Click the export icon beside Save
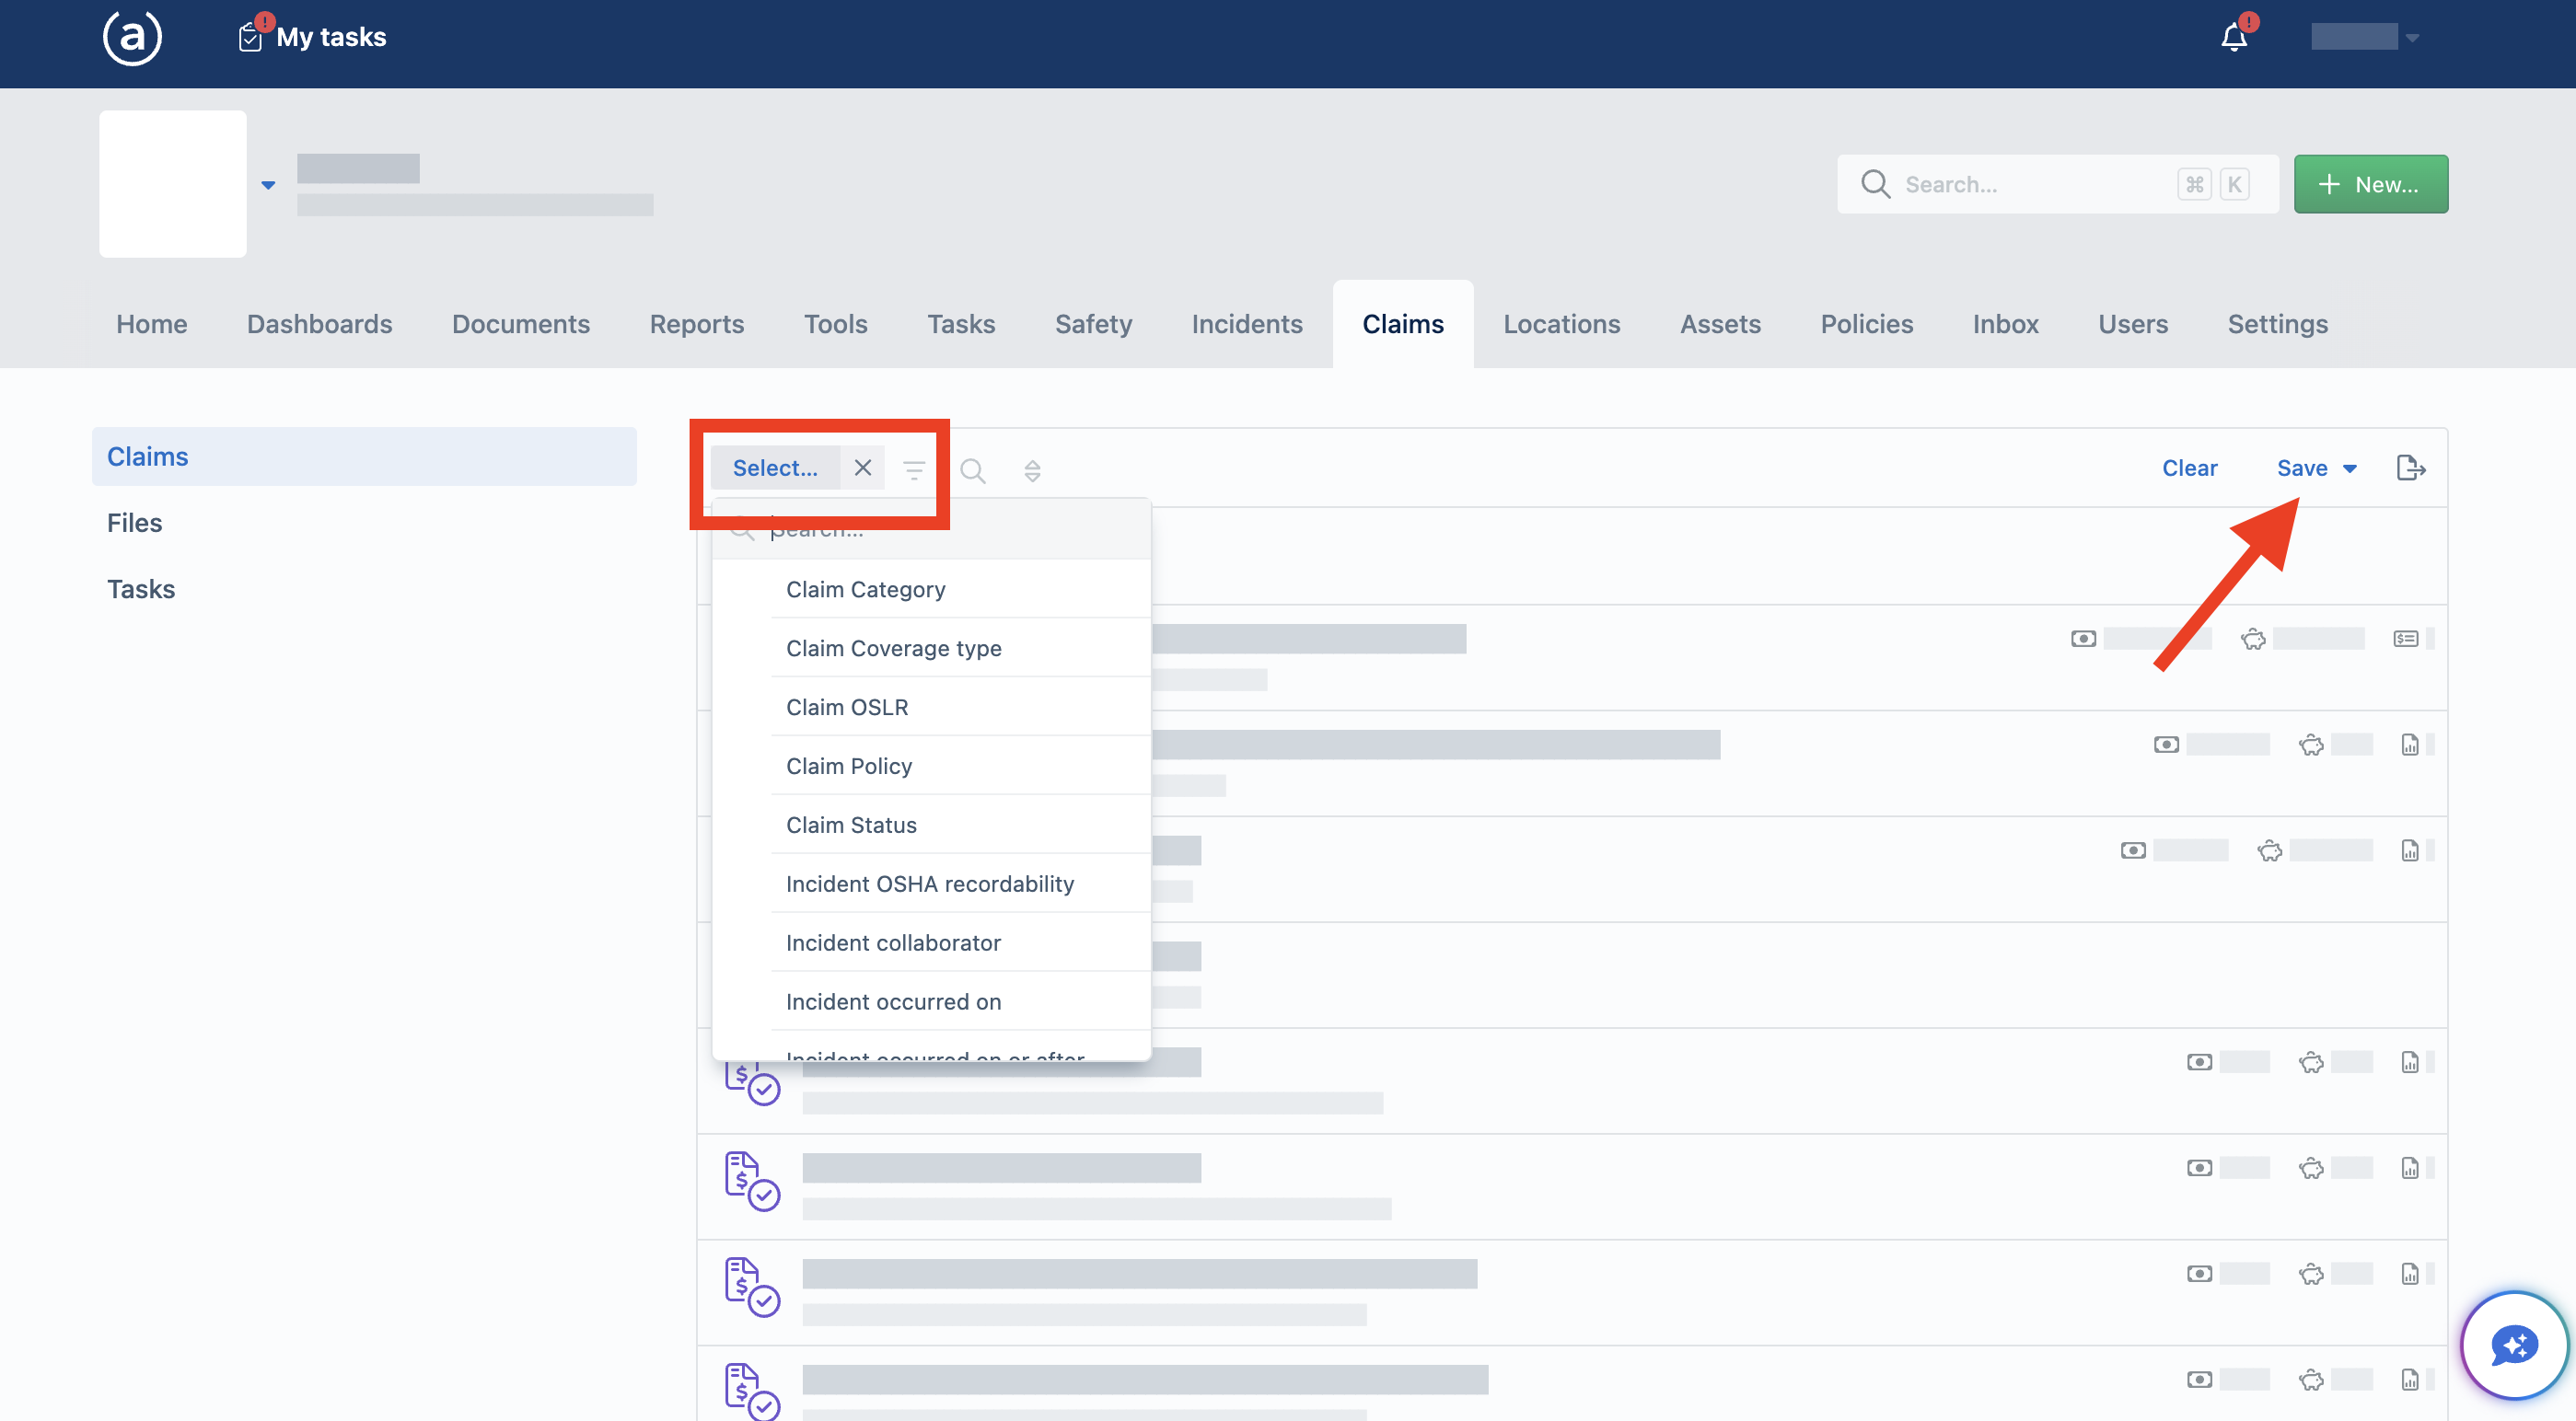Viewport: 2576px width, 1421px height. tap(2411, 468)
